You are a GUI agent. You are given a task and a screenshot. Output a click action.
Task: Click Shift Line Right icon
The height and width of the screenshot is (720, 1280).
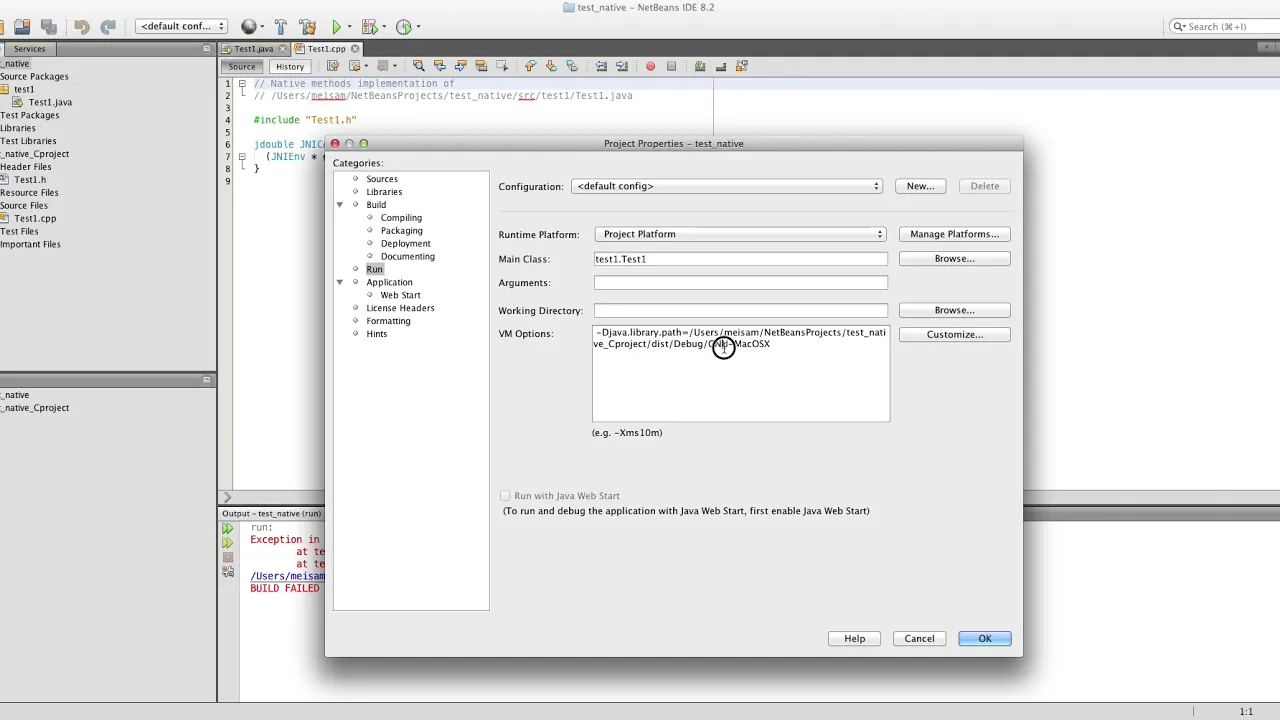click(x=622, y=66)
